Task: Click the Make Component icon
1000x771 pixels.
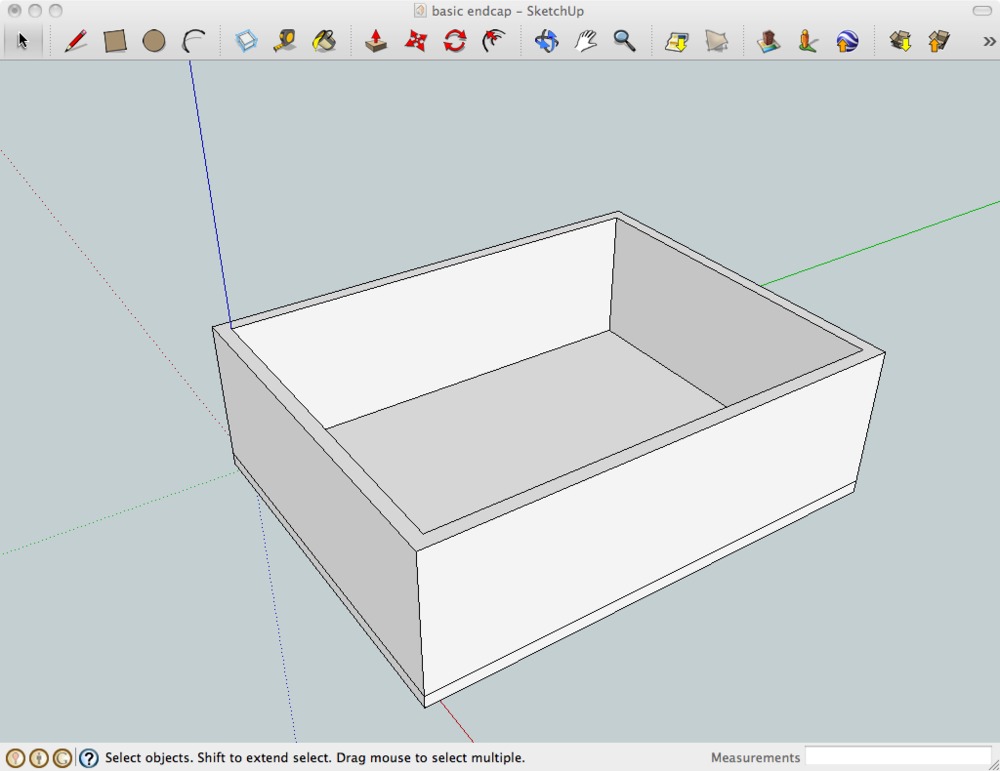Action: pos(246,41)
